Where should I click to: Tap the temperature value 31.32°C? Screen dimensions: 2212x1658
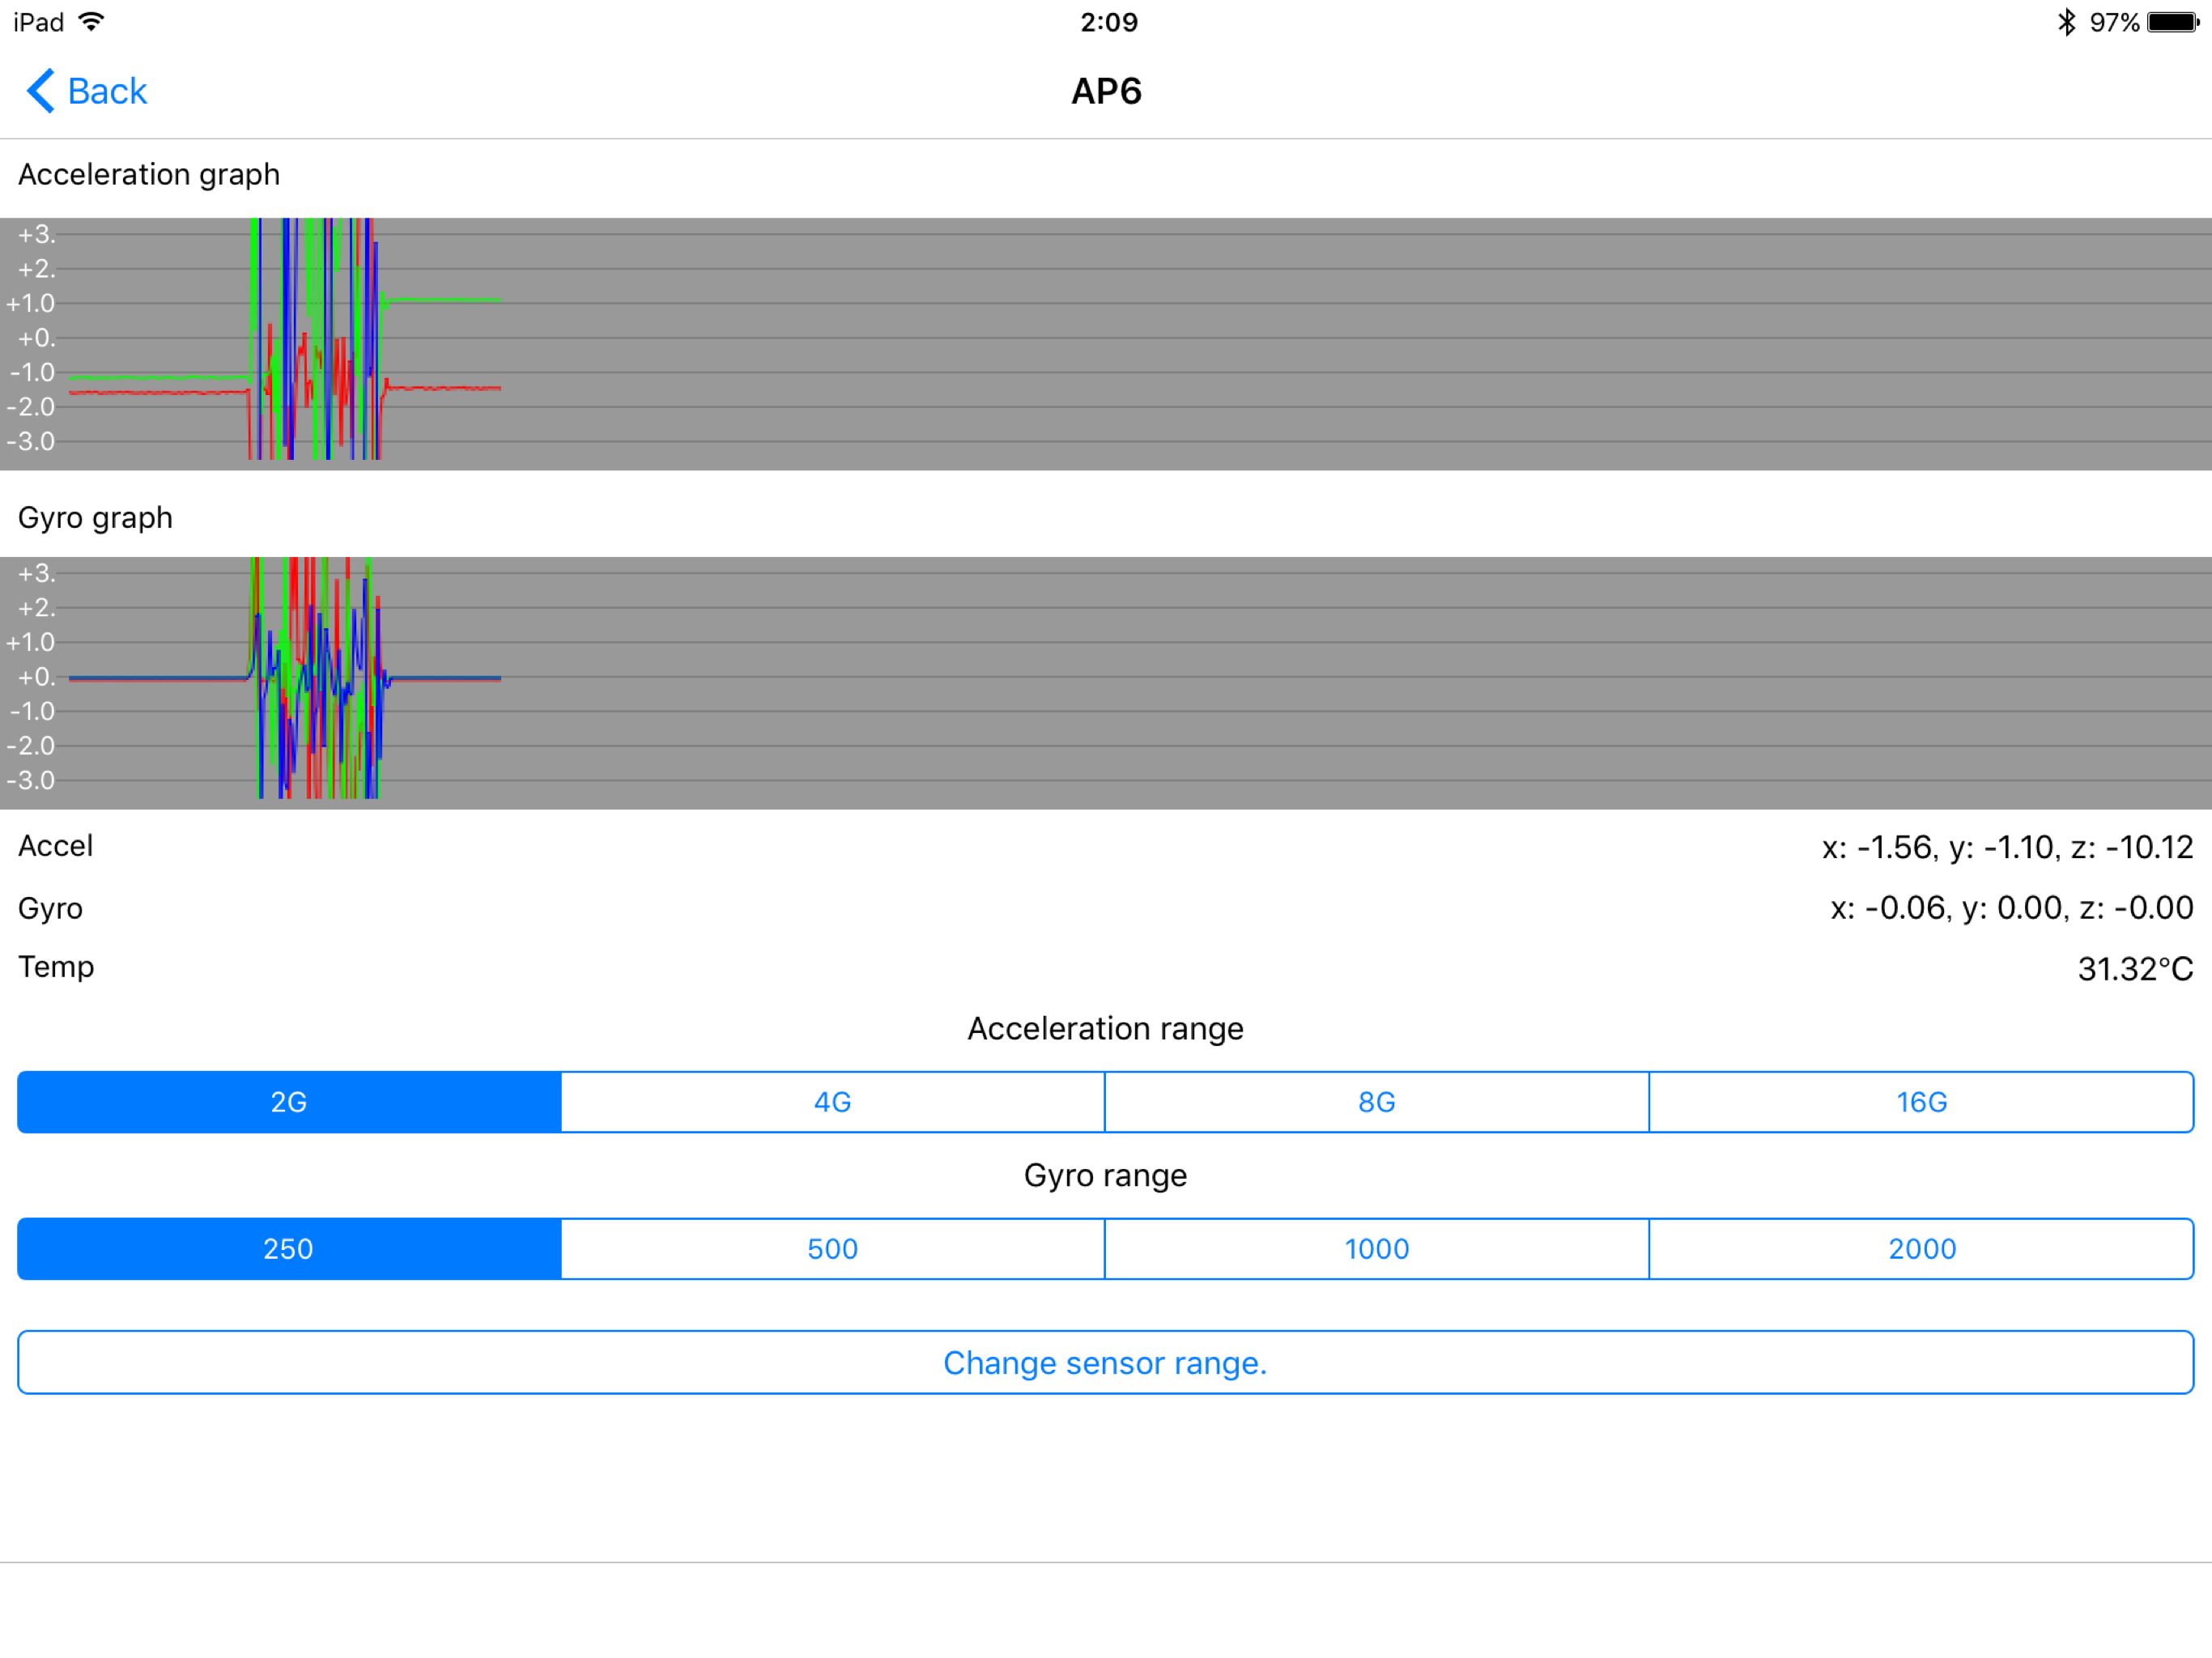2134,968
